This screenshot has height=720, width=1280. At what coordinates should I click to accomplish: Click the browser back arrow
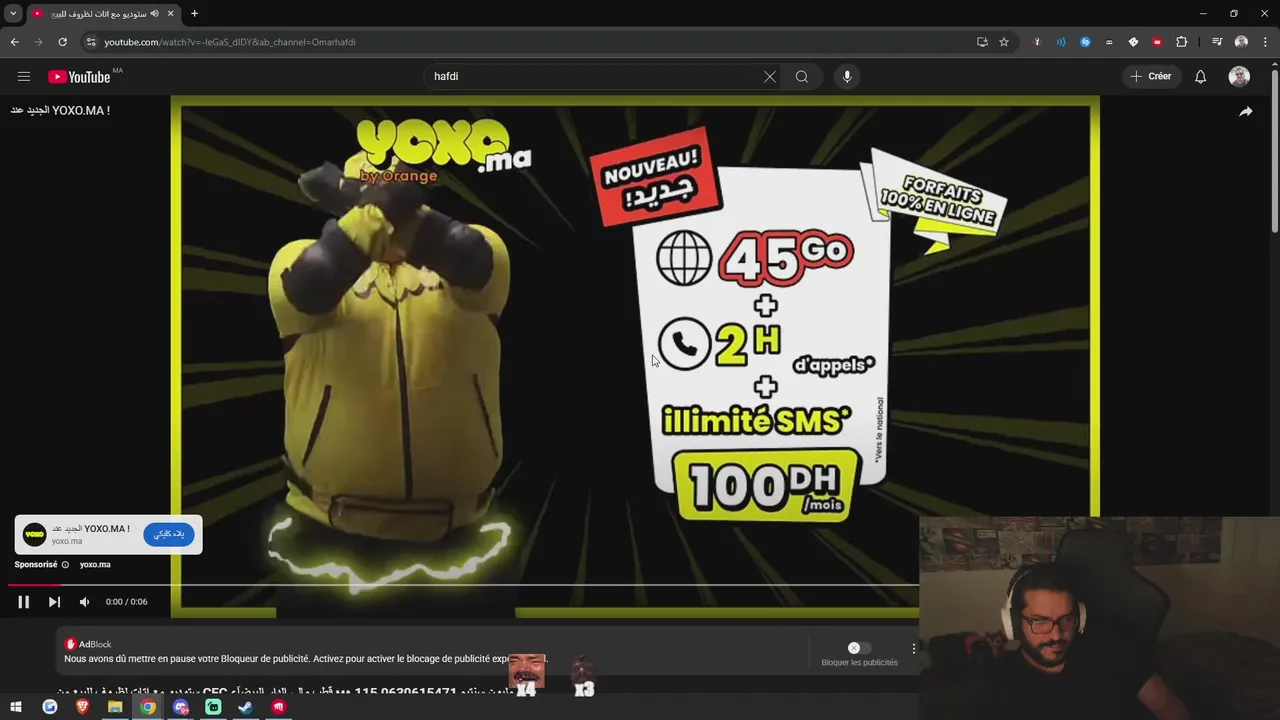[14, 42]
